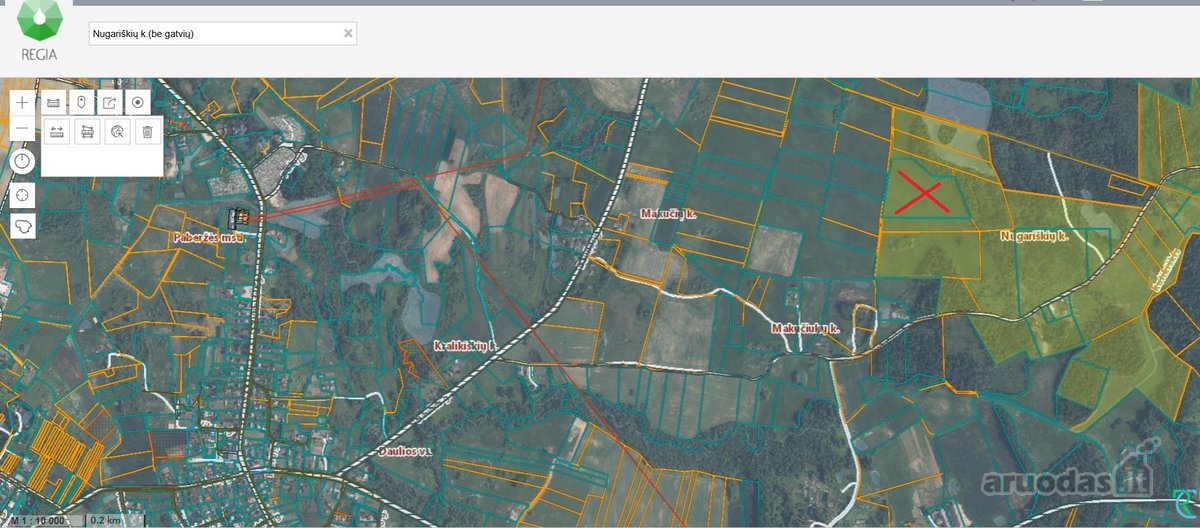Pick the select-measurement cursor tool
1200x528 pixels.
(x=117, y=131)
